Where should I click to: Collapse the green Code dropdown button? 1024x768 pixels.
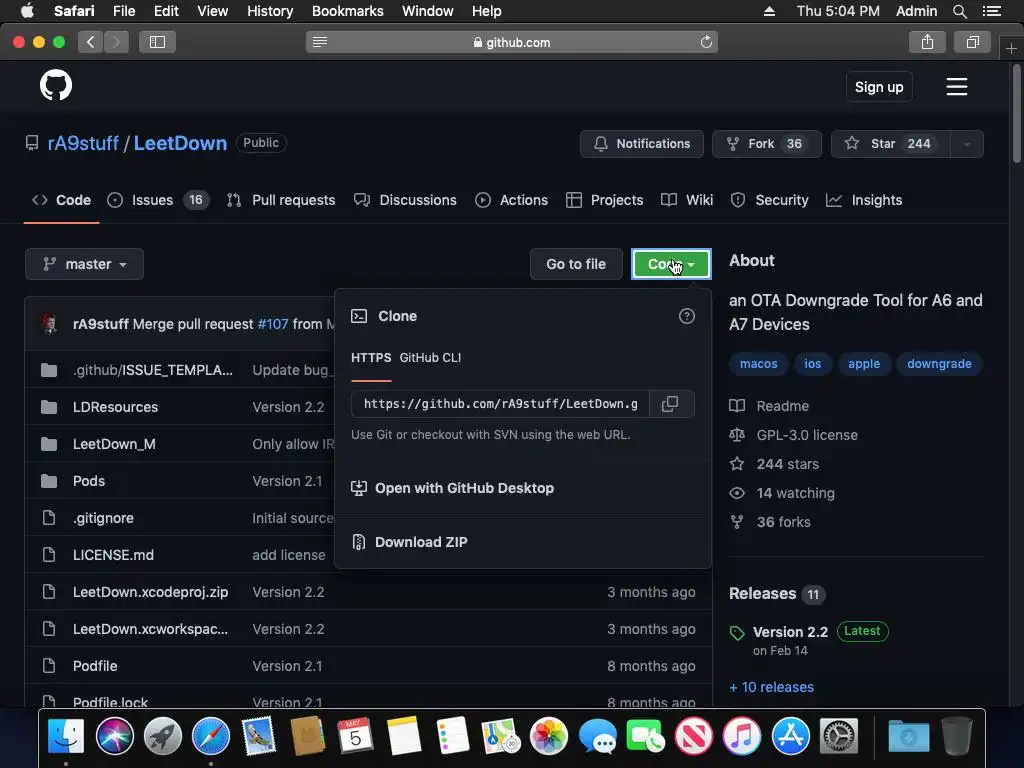(x=671, y=264)
